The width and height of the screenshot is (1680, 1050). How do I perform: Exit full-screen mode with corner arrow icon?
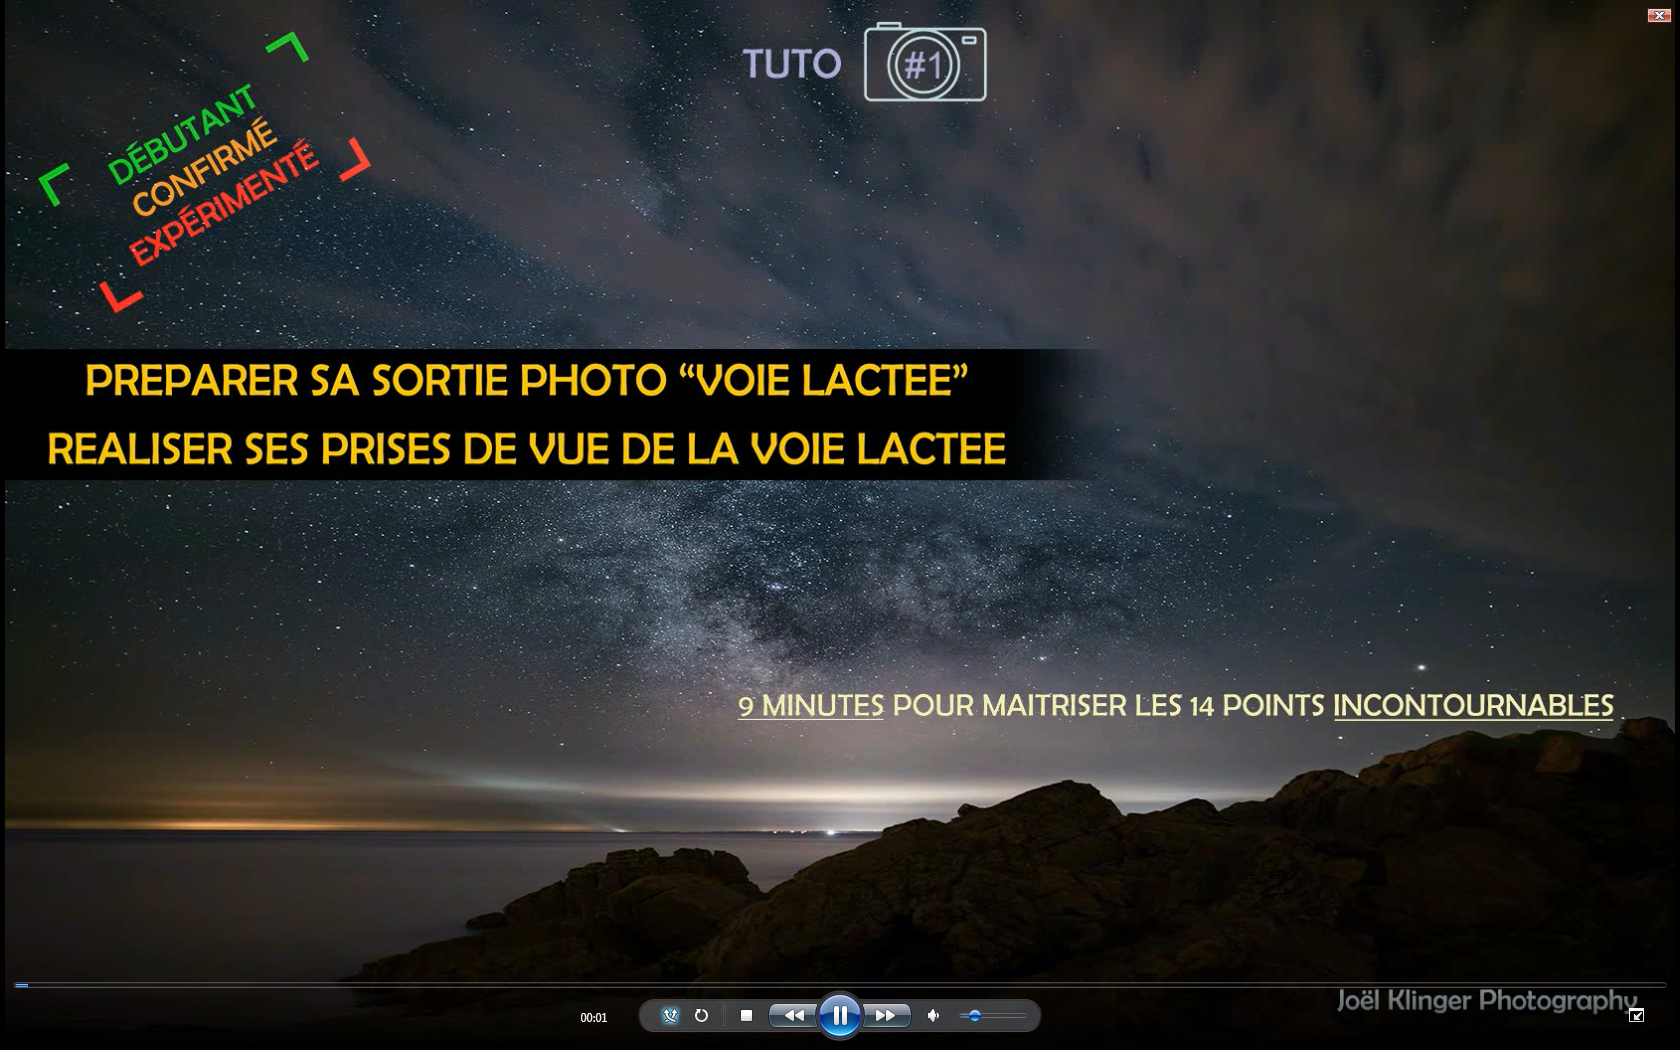[x=1636, y=1016]
